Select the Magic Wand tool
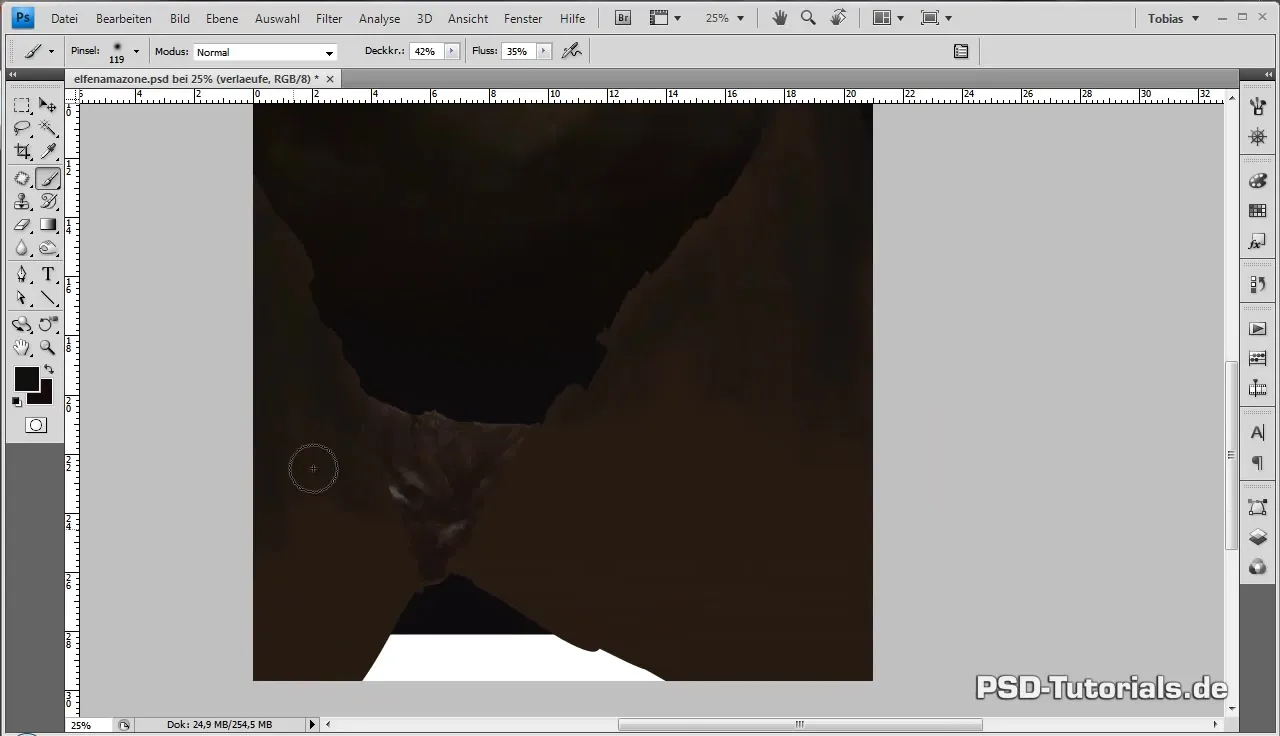Screen dimensions: 1280x736 [x=47, y=128]
